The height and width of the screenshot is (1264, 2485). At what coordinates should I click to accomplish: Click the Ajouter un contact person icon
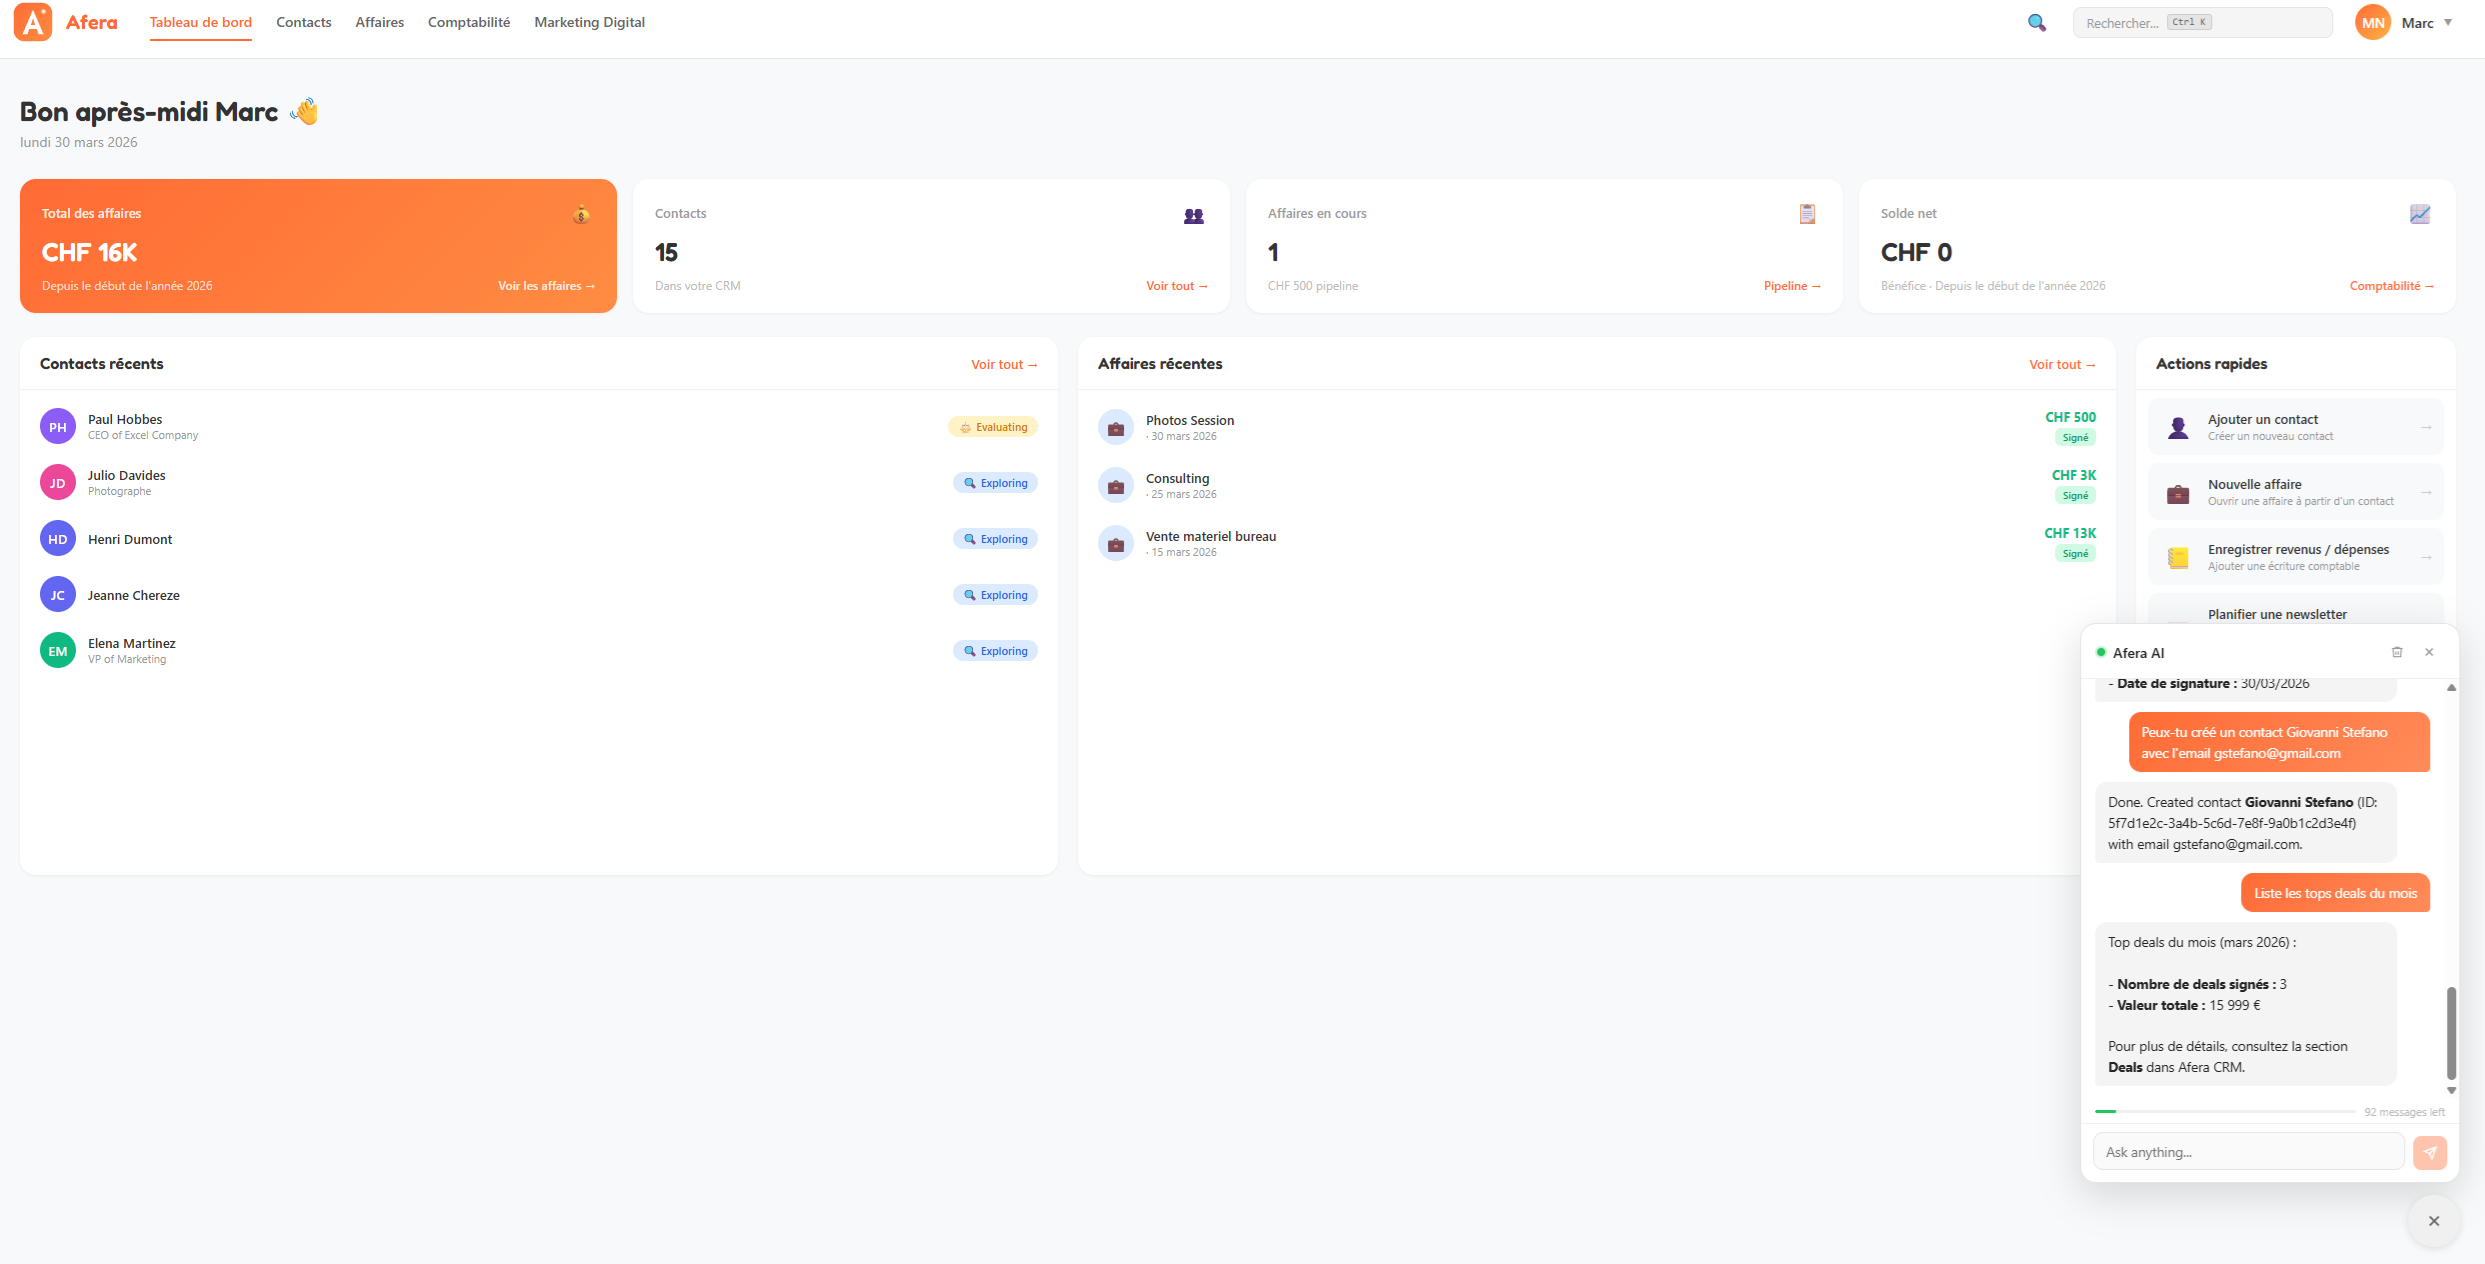click(2178, 427)
